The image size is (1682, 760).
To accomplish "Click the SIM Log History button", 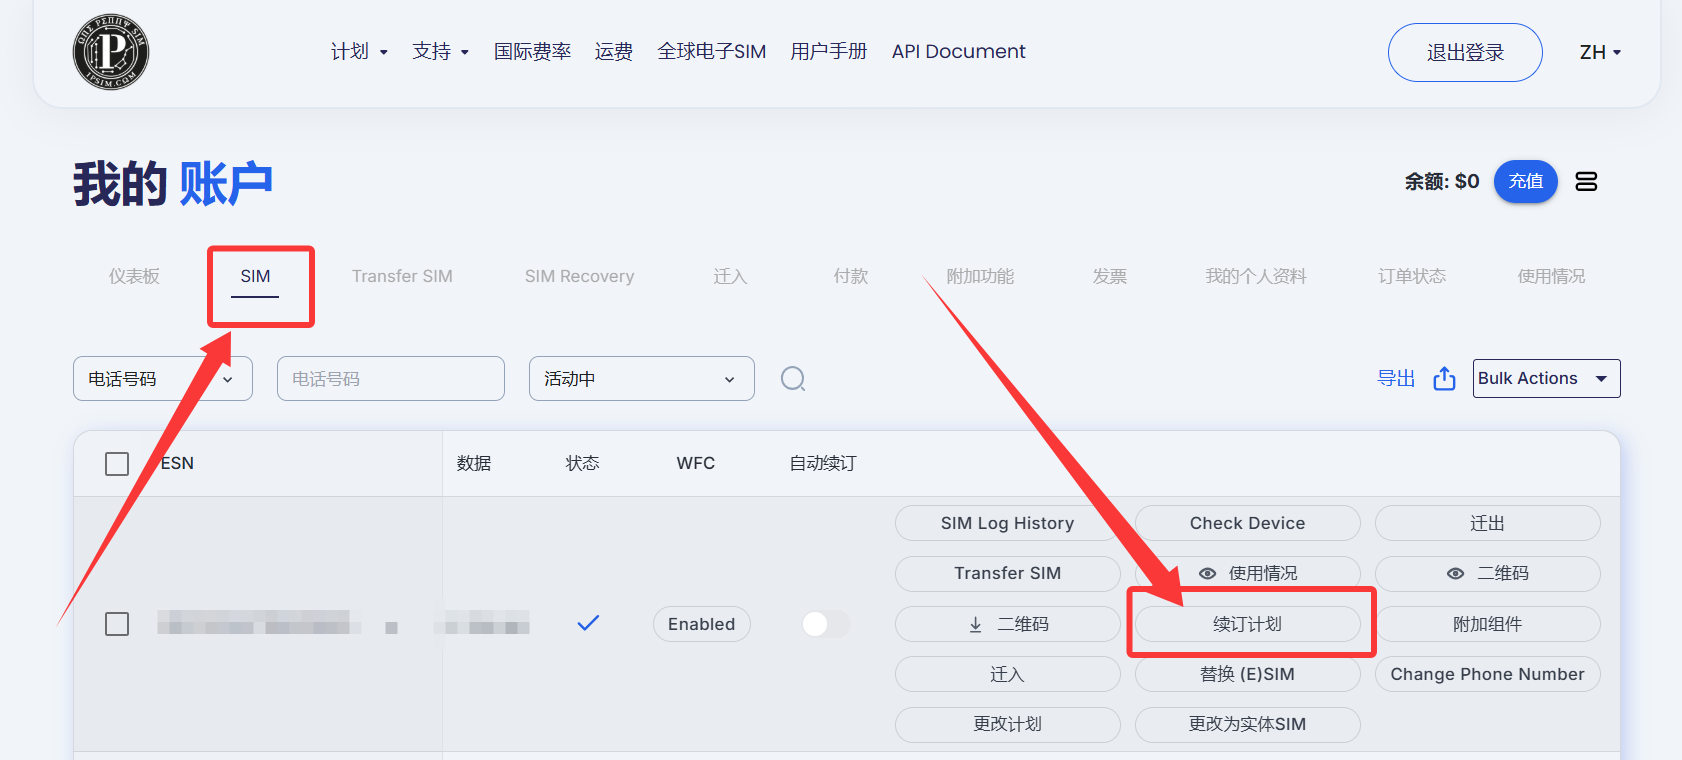I will pos(1007,523).
